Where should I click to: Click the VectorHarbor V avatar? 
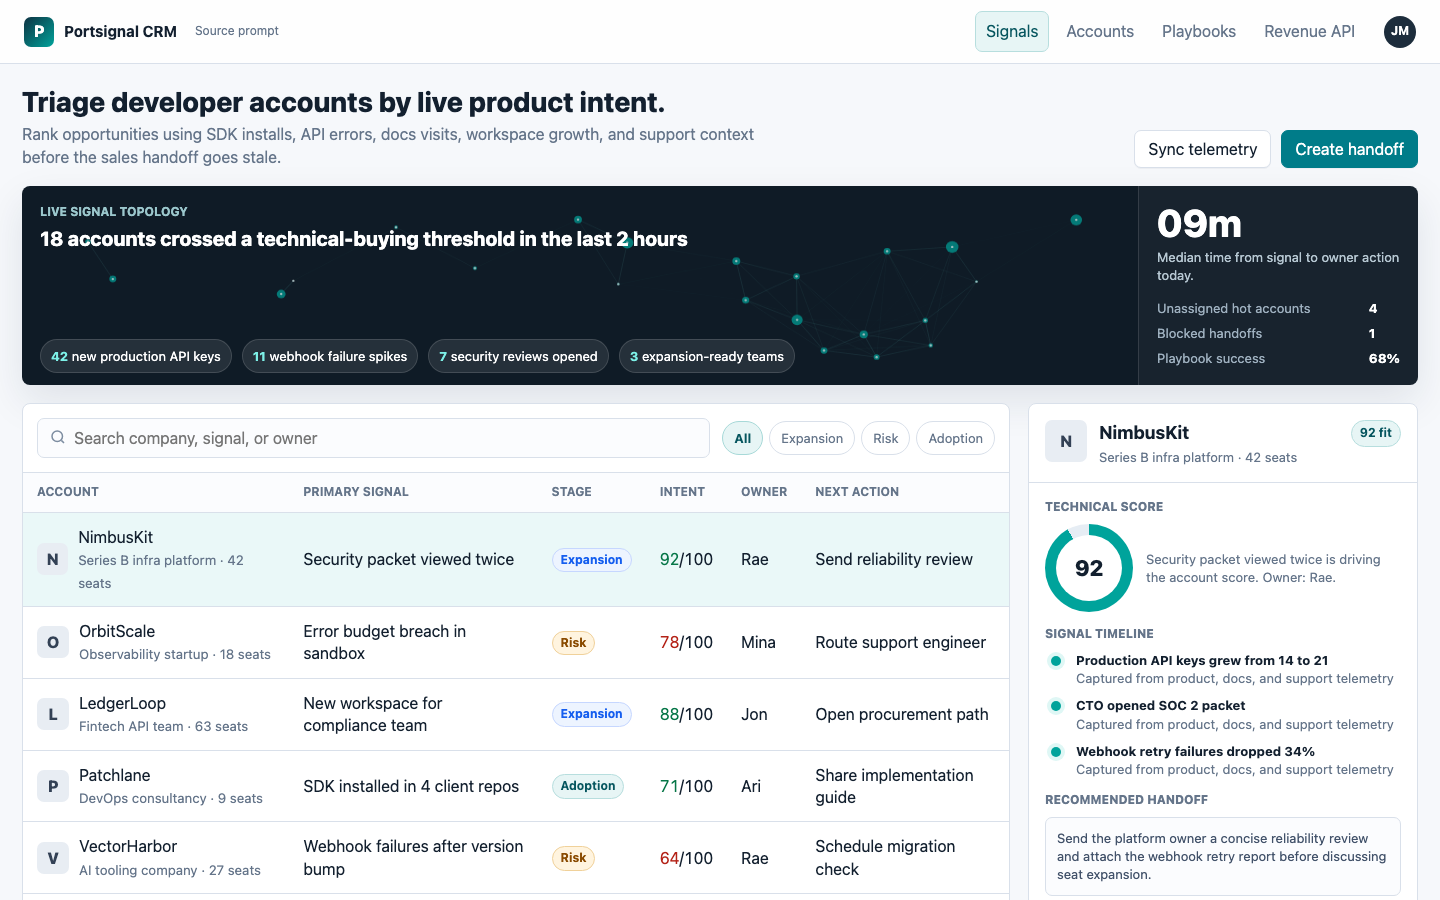pyautogui.click(x=53, y=858)
